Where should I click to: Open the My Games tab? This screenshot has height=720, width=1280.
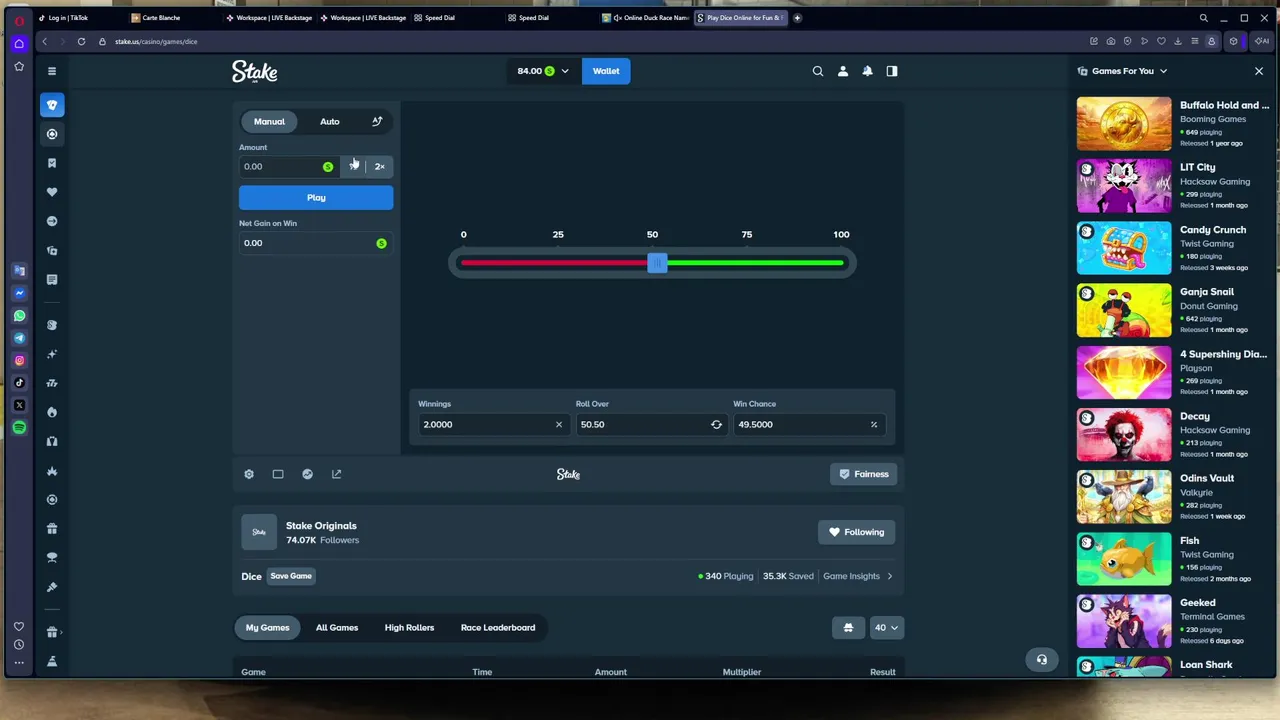(267, 628)
